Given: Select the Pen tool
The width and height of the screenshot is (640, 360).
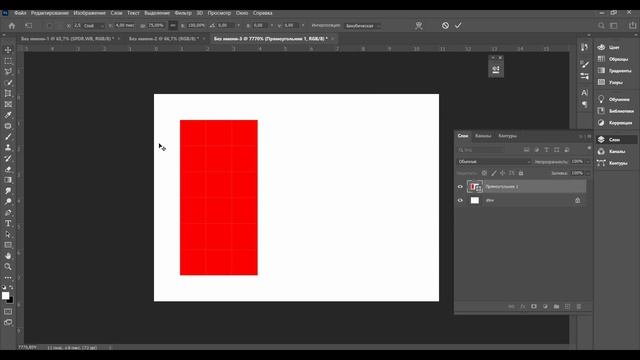Looking at the screenshot, I should [8, 213].
